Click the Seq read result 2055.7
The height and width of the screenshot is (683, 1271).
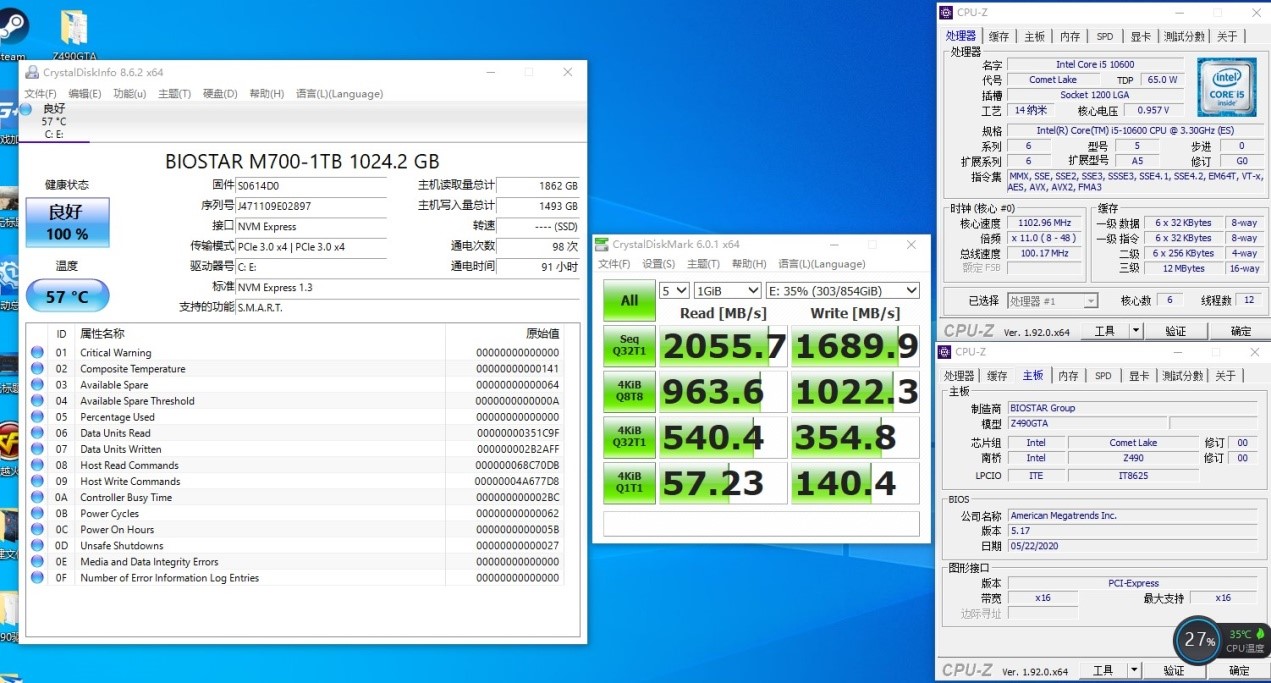click(724, 346)
